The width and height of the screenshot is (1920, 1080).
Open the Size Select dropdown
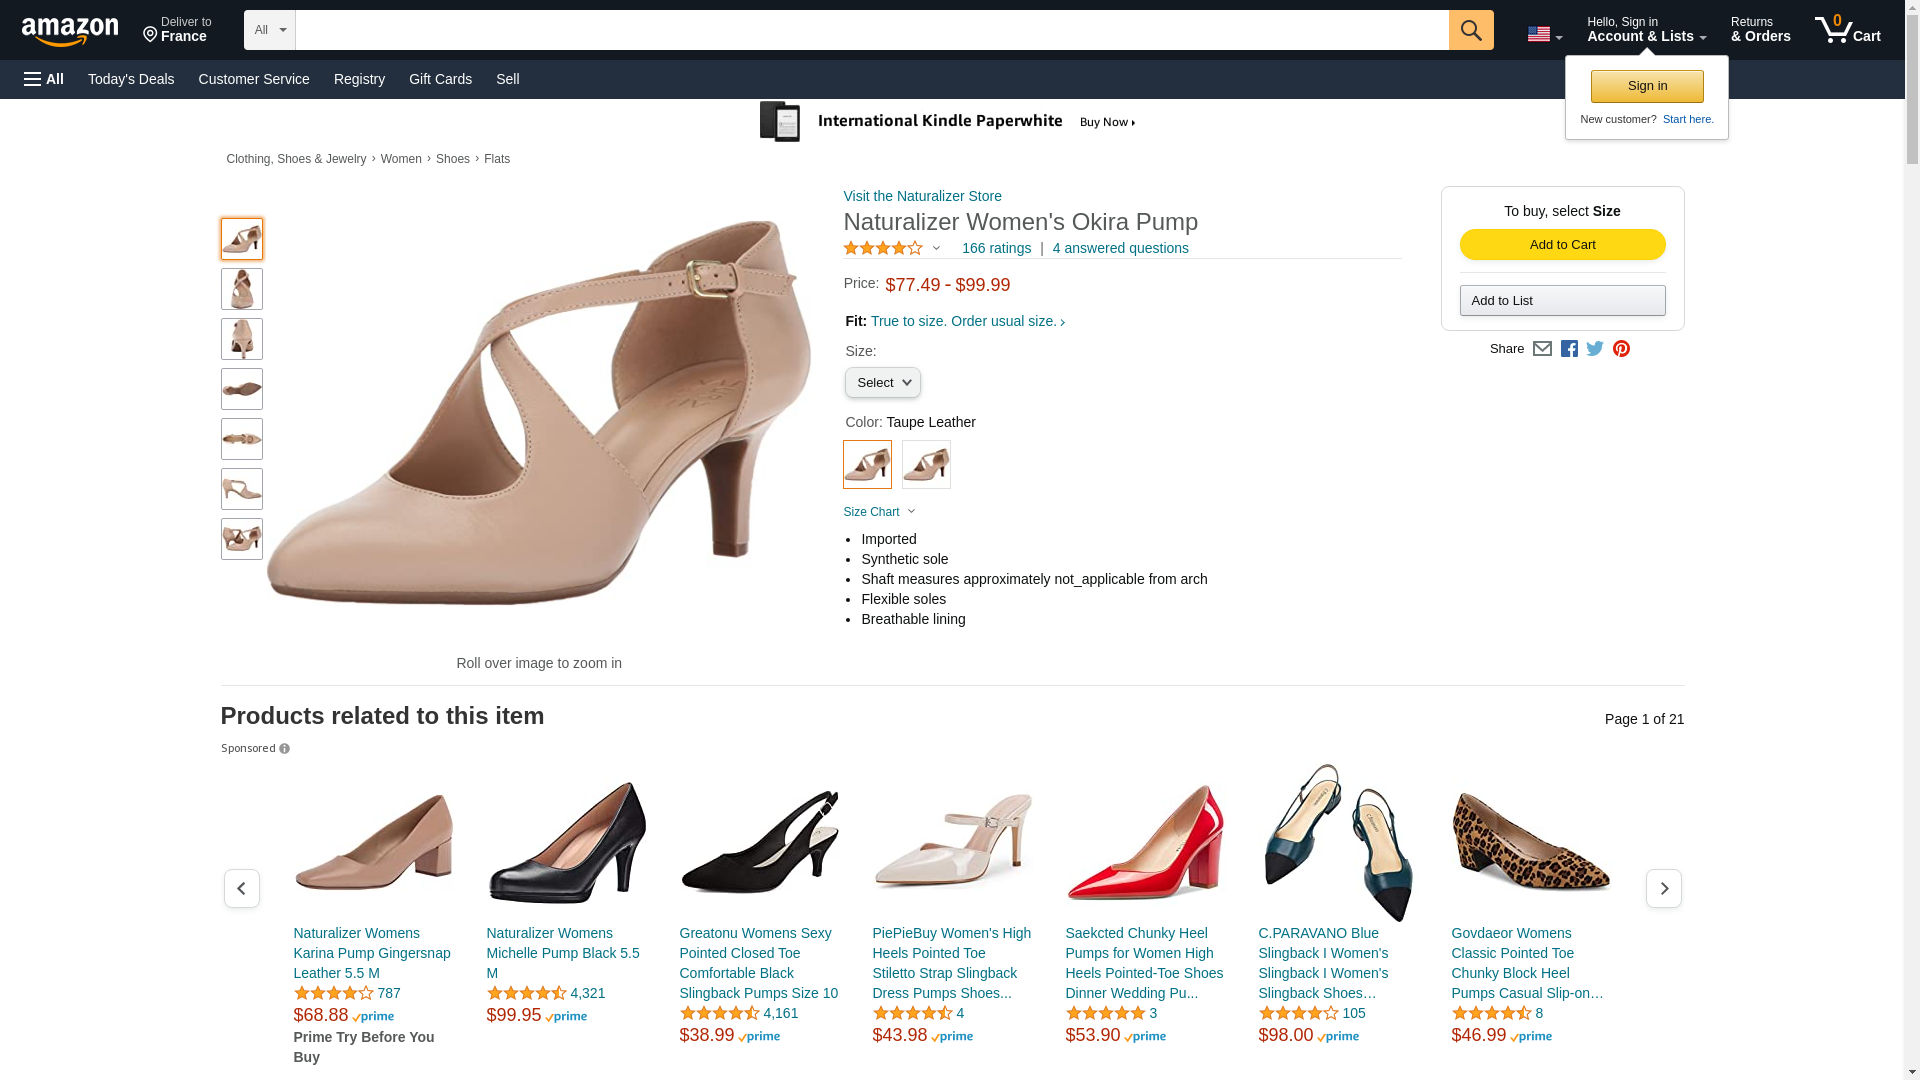click(x=882, y=383)
